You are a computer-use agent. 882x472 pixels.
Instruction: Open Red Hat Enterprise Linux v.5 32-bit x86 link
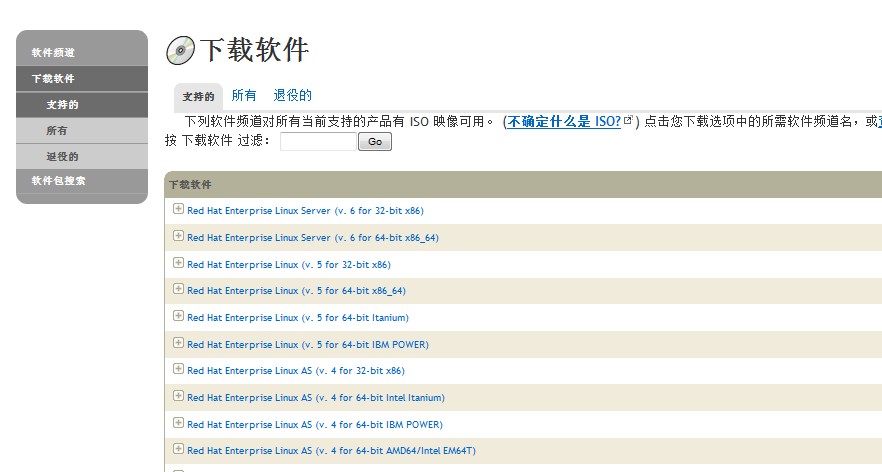point(289,265)
